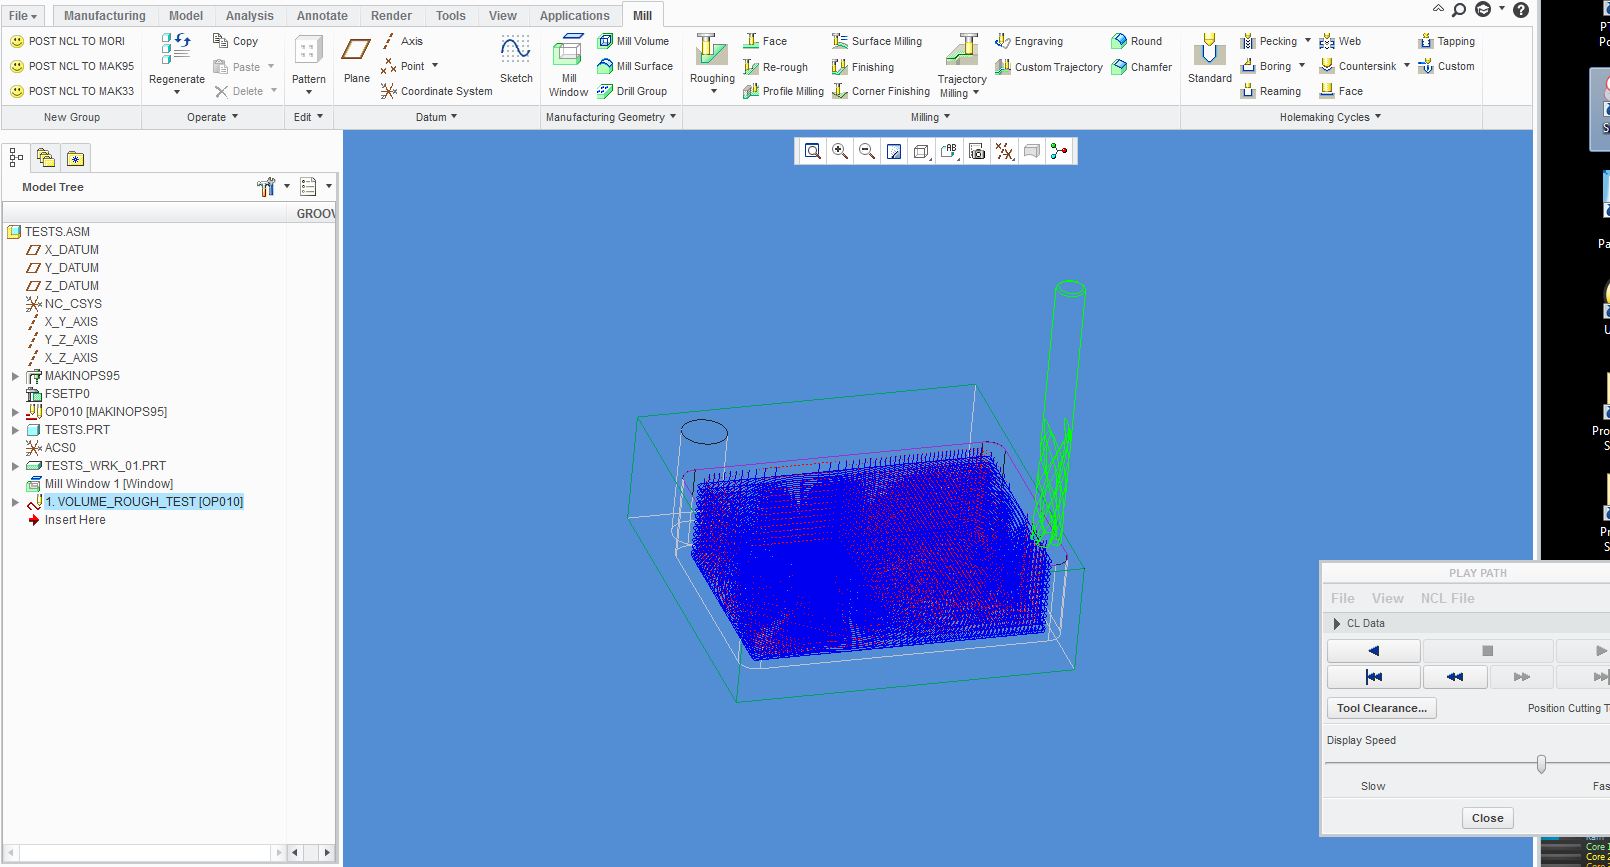The width and height of the screenshot is (1610, 867).
Task: Select the Custom Trajectory tool
Action: tap(1049, 67)
